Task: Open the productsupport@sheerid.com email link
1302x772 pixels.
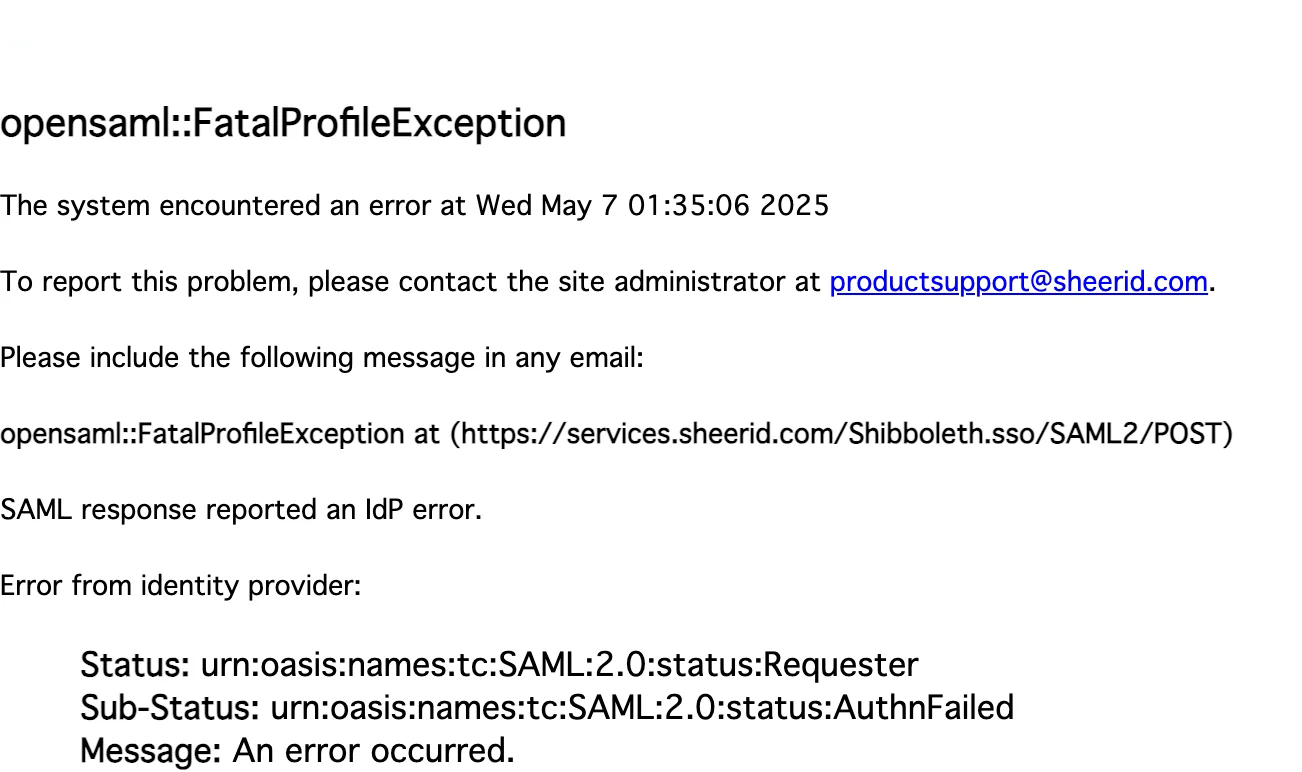Action: 1019,283
